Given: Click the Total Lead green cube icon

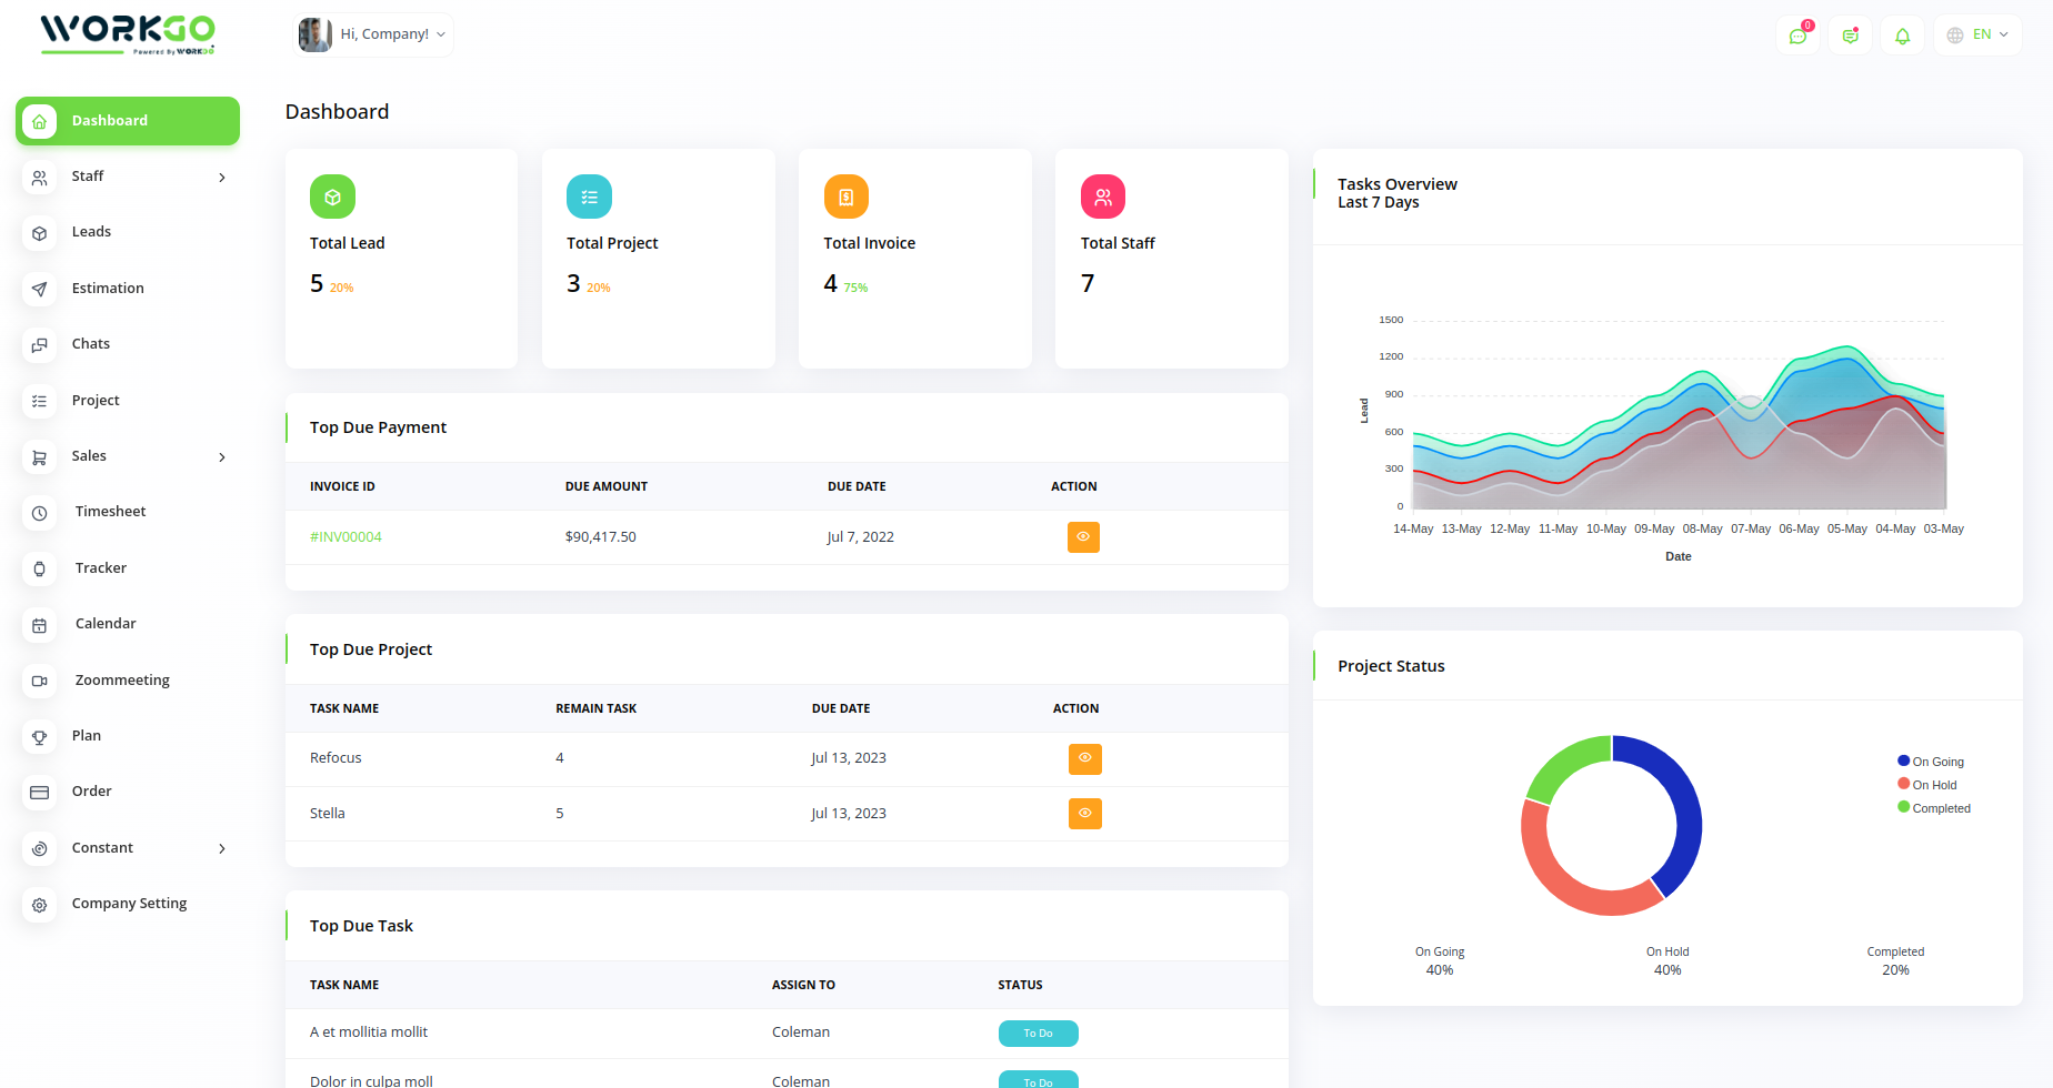Looking at the screenshot, I should [332, 197].
